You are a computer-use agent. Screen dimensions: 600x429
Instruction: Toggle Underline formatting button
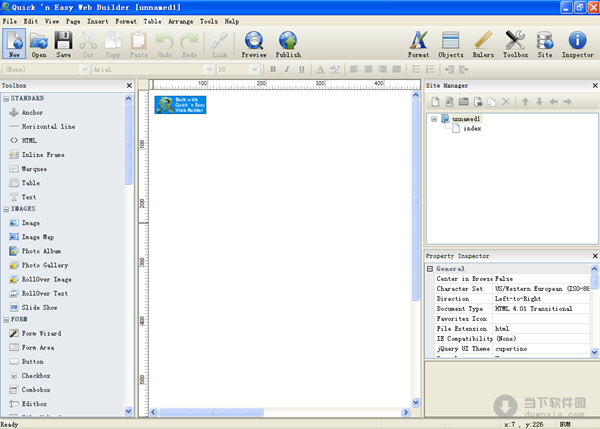pos(302,69)
